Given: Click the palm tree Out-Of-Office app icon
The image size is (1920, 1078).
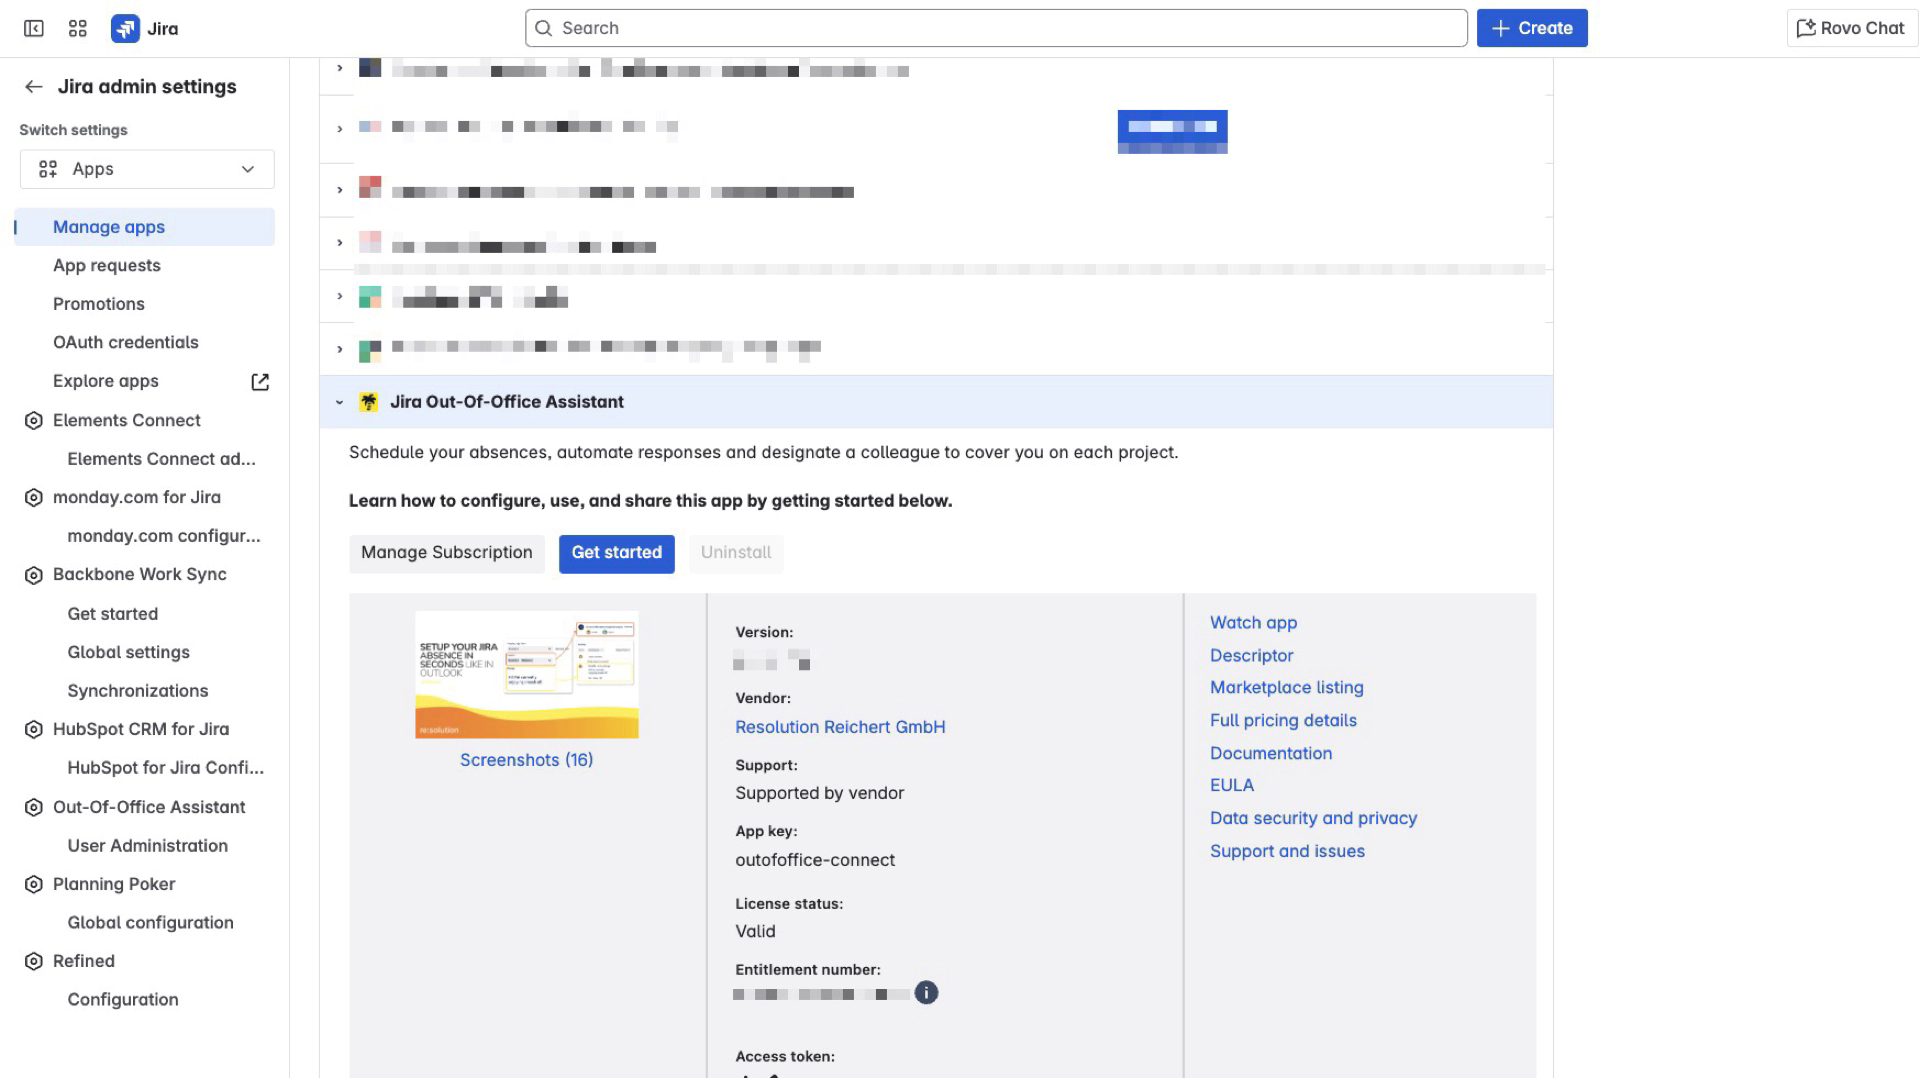Looking at the screenshot, I should [x=368, y=402].
